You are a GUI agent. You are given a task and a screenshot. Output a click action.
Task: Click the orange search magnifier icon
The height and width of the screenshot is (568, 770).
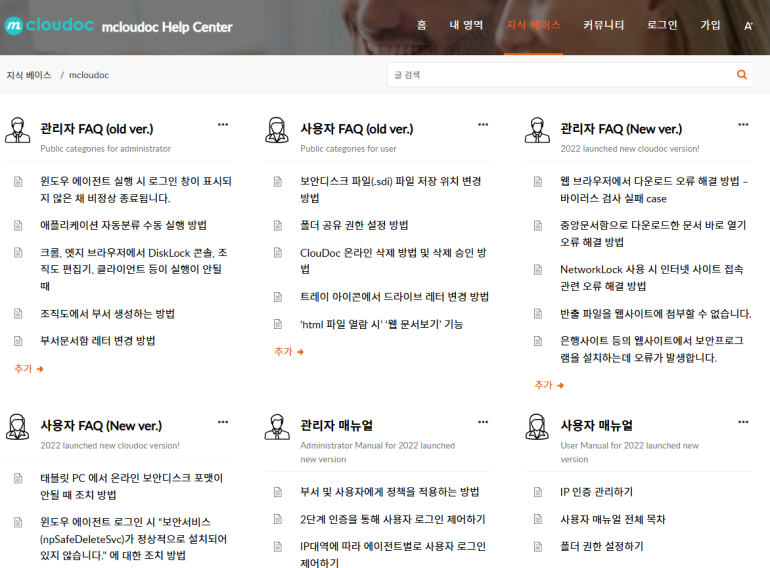(742, 75)
